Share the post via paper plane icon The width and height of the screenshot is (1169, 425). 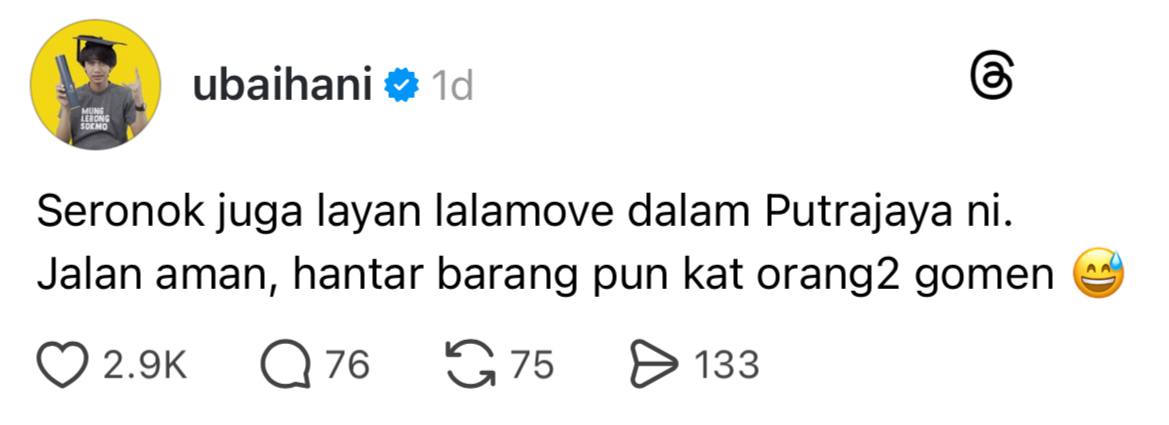655,365
